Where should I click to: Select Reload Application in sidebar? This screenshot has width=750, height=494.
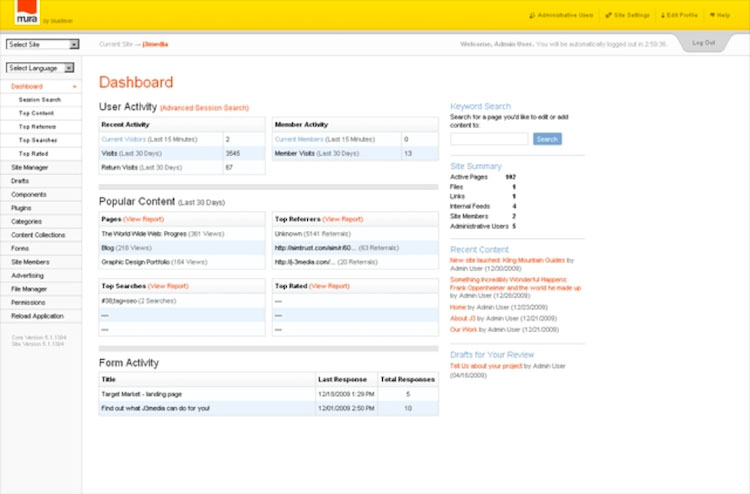pyautogui.click(x=35, y=315)
